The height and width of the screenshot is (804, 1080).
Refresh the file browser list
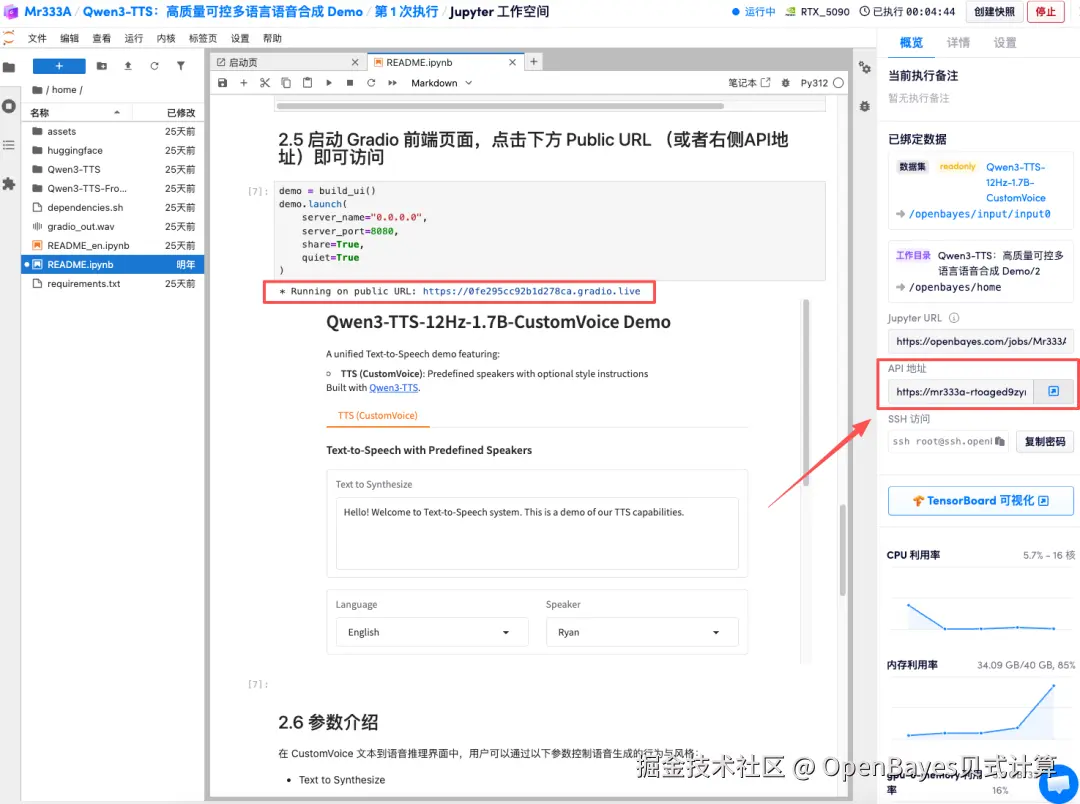tap(154, 66)
